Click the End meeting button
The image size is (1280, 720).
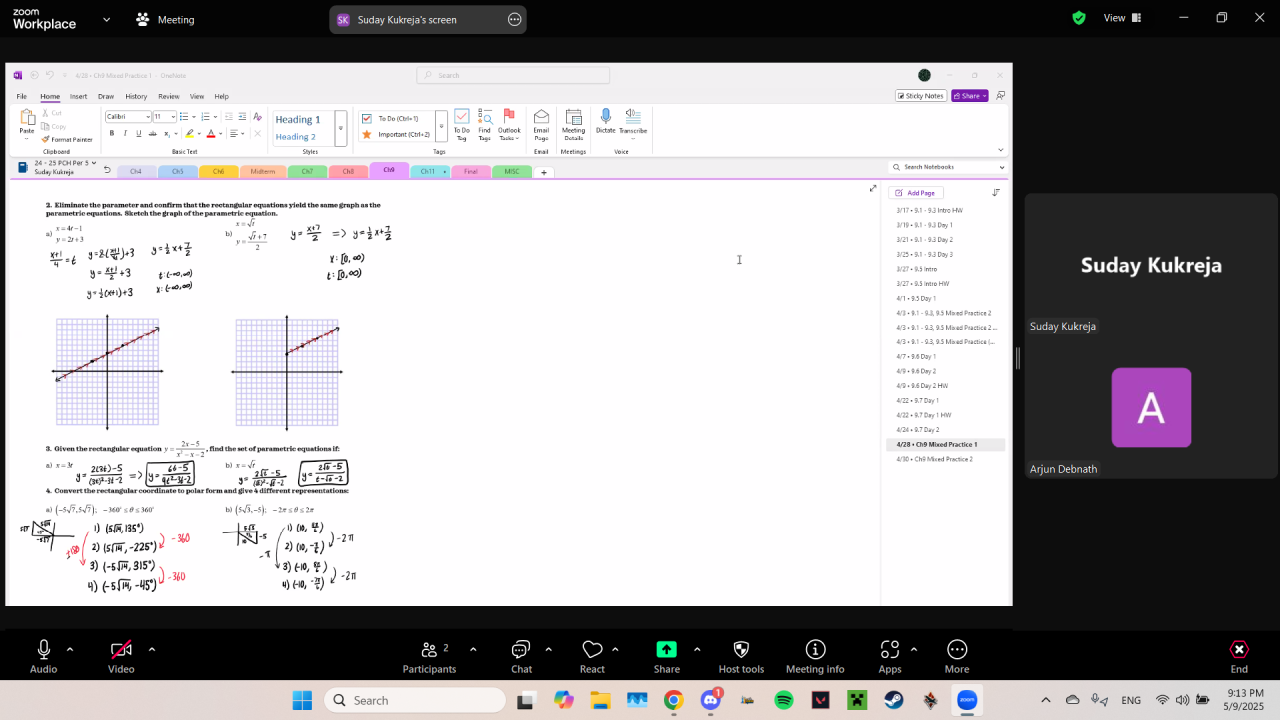coord(1239,656)
